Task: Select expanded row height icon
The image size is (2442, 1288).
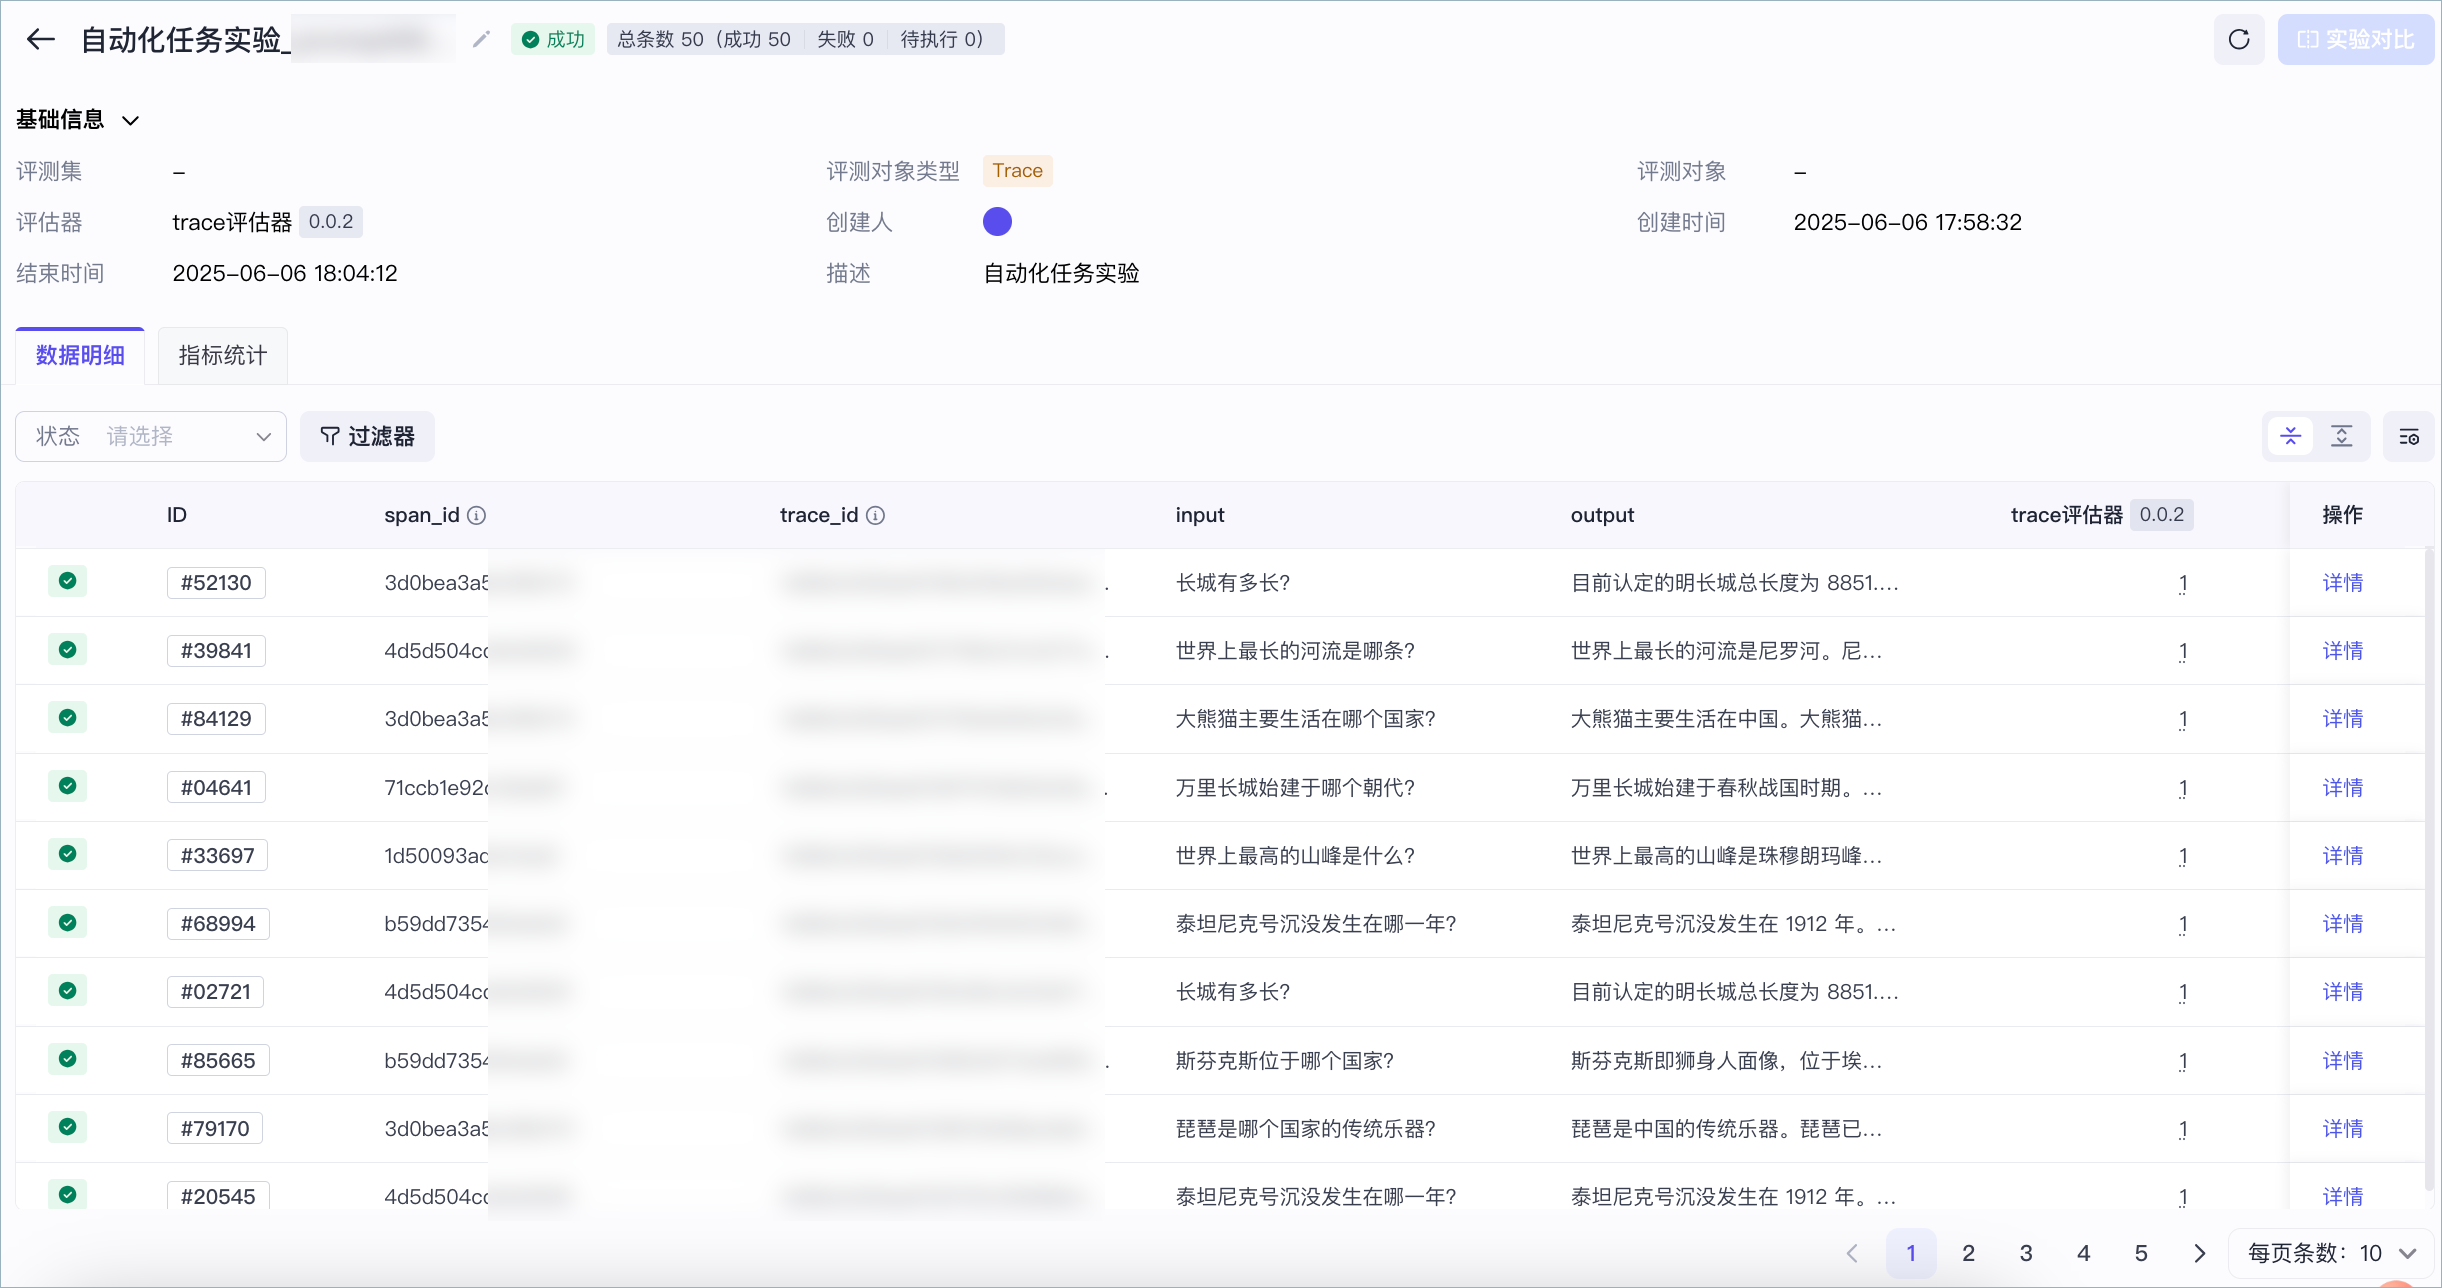Action: pos(2341,436)
